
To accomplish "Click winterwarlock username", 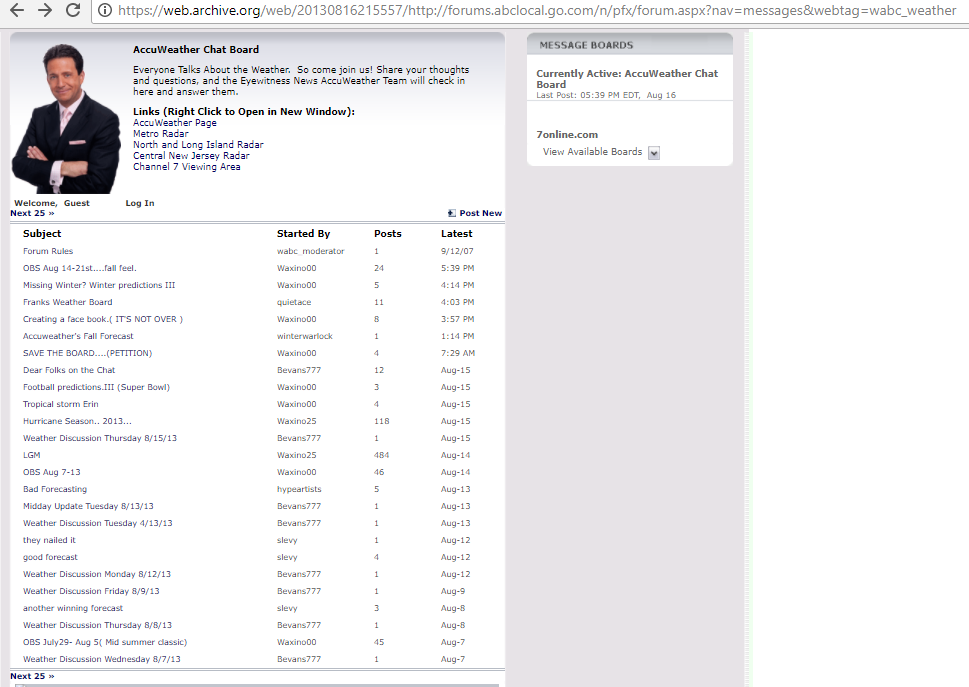I will point(305,336).
